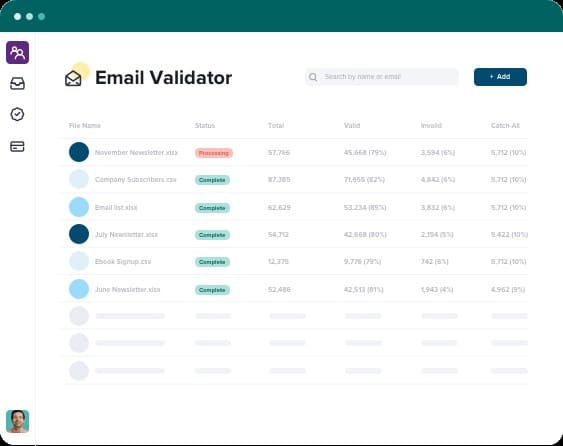The height and width of the screenshot is (446, 563).
Task: Sort by the Valid column header
Action: tap(352, 125)
